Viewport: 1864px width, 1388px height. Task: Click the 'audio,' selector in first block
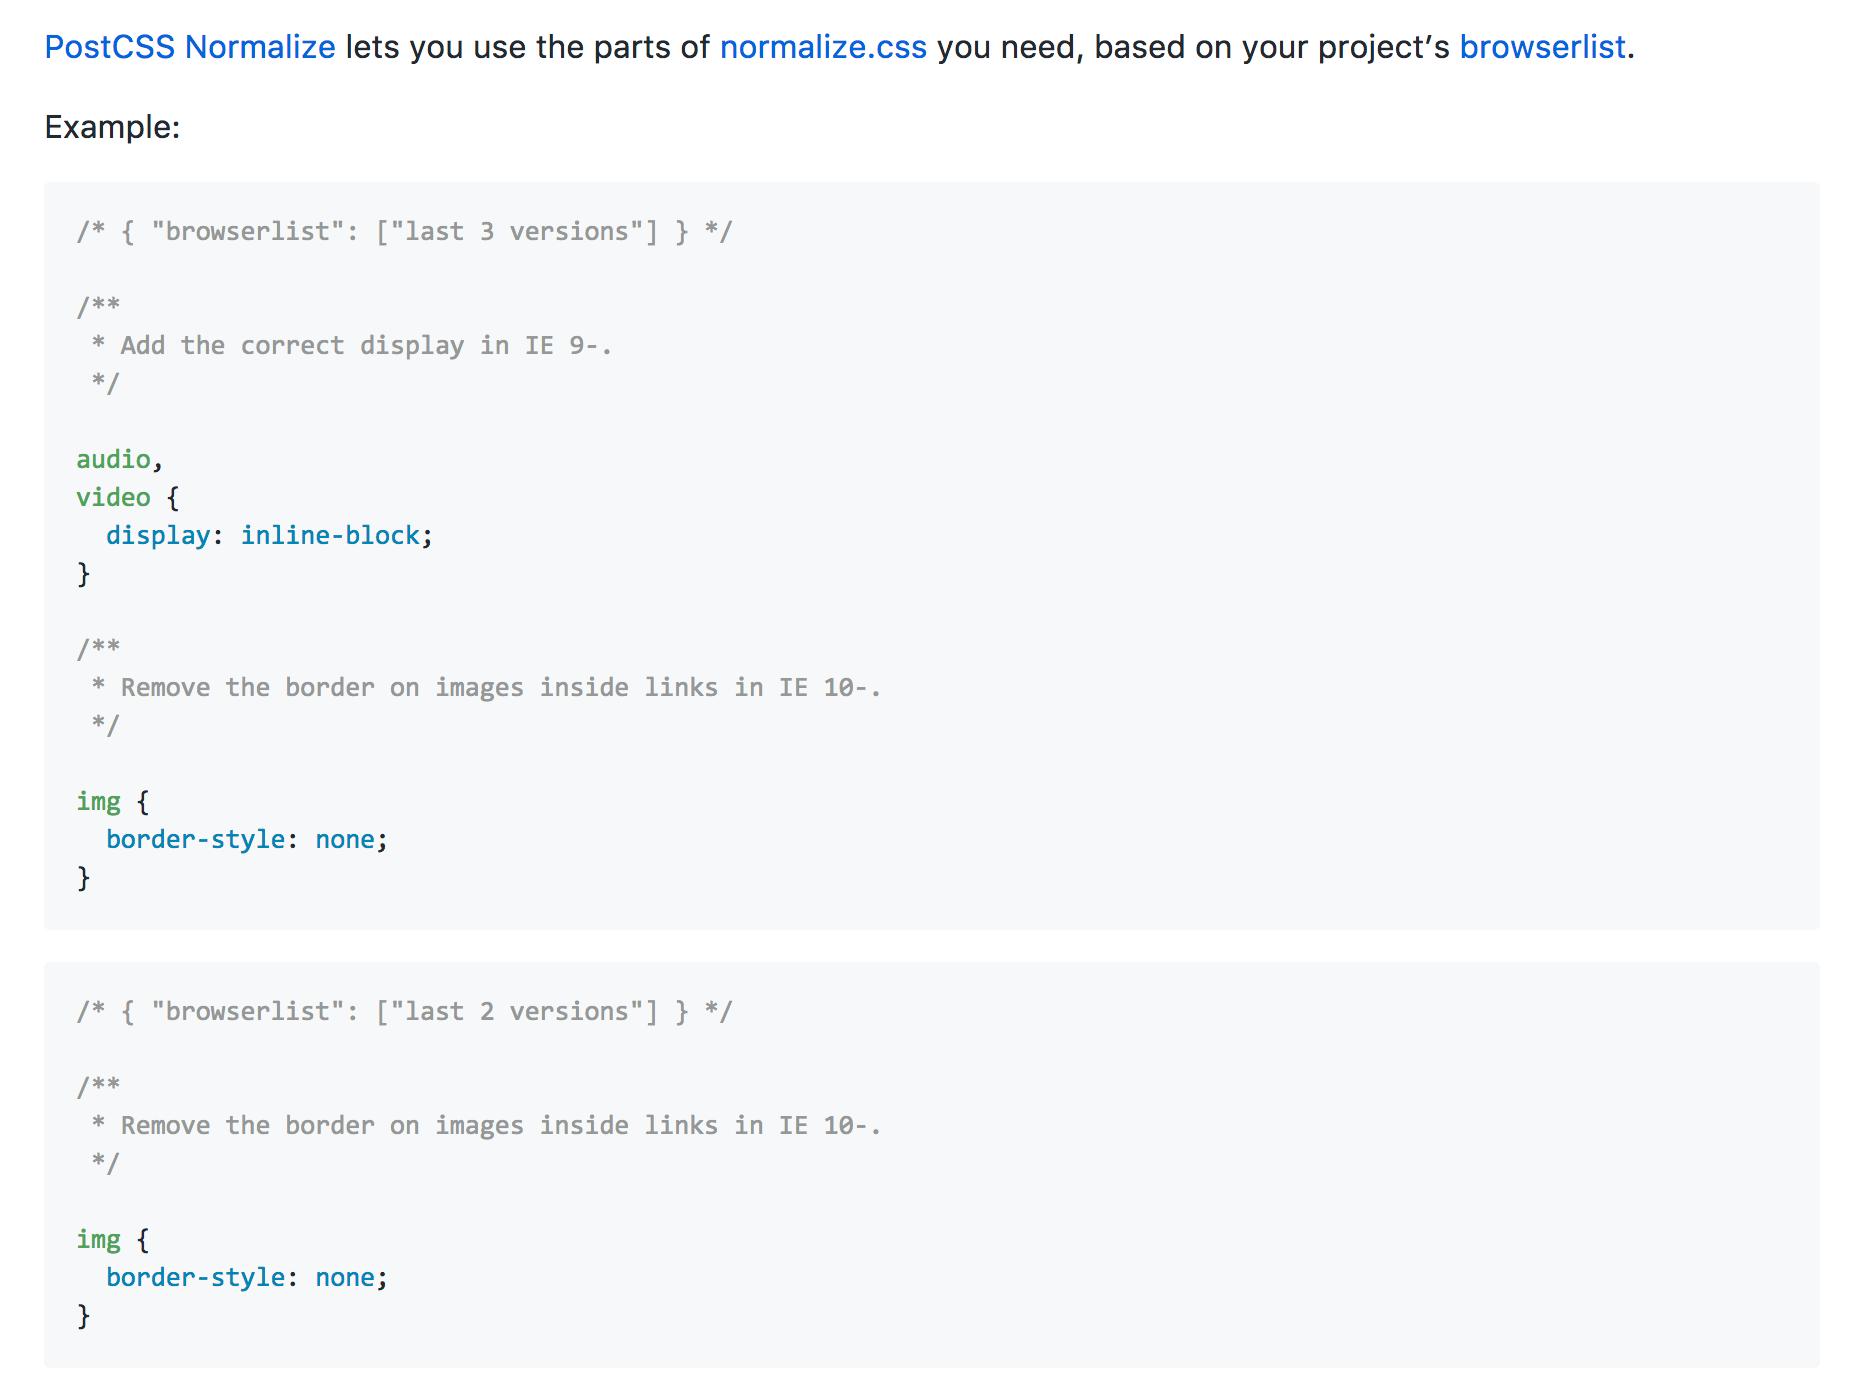tap(120, 459)
